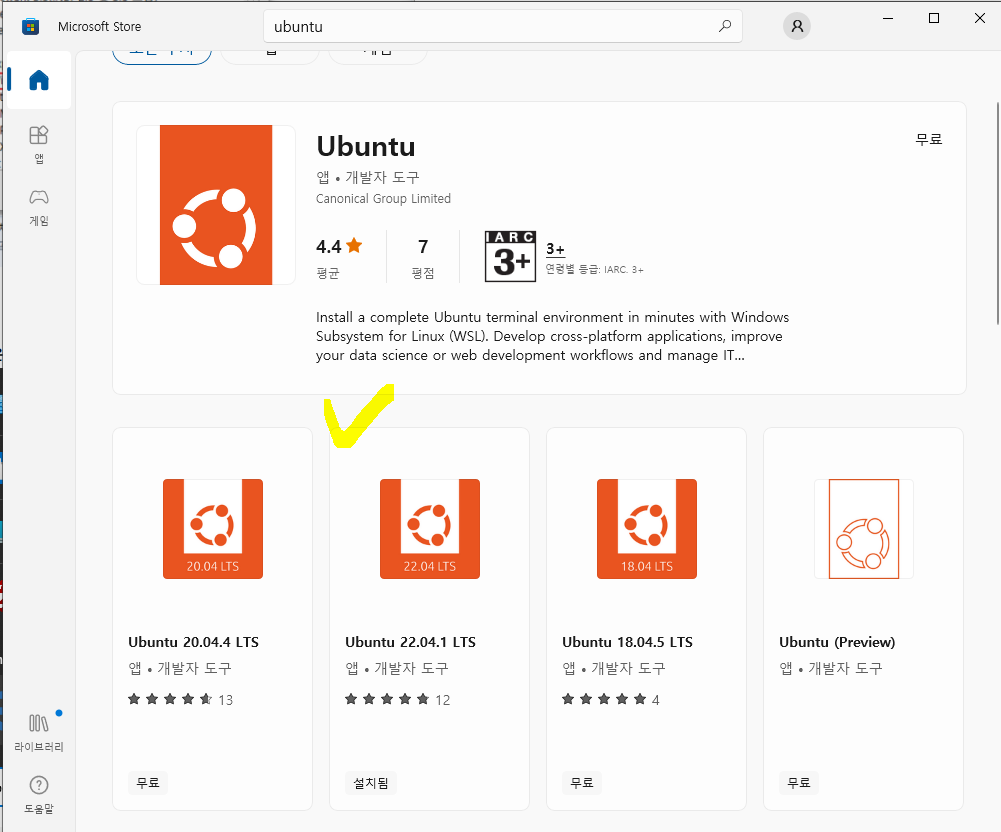Screen dimensions: 1001x832
Task: Click the Ubuntu description text starting 'Install a complete'
Action: [552, 337]
